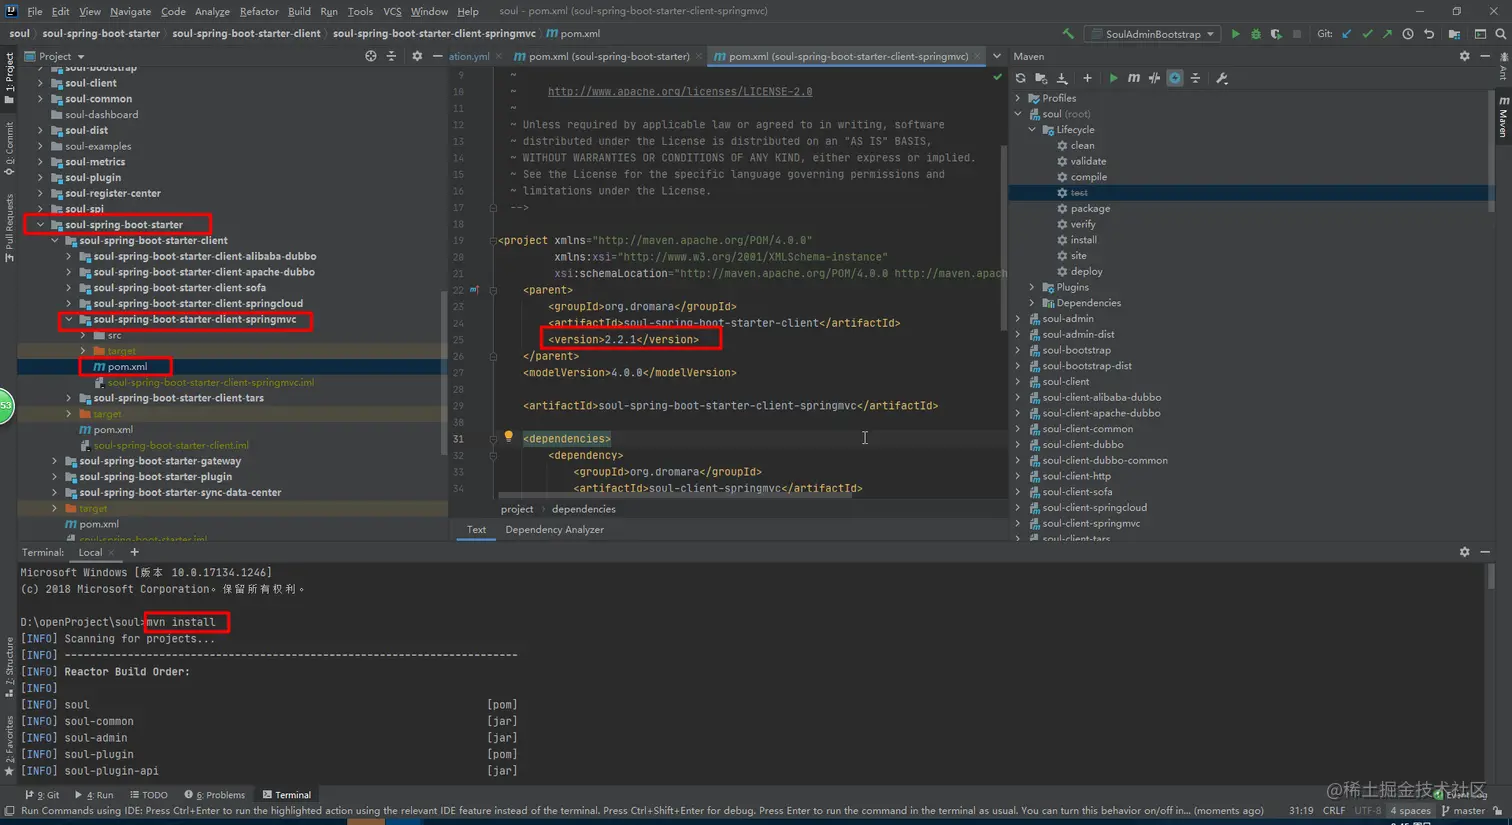
Task: Open Maven settings wrench icon
Action: pos(1222,78)
